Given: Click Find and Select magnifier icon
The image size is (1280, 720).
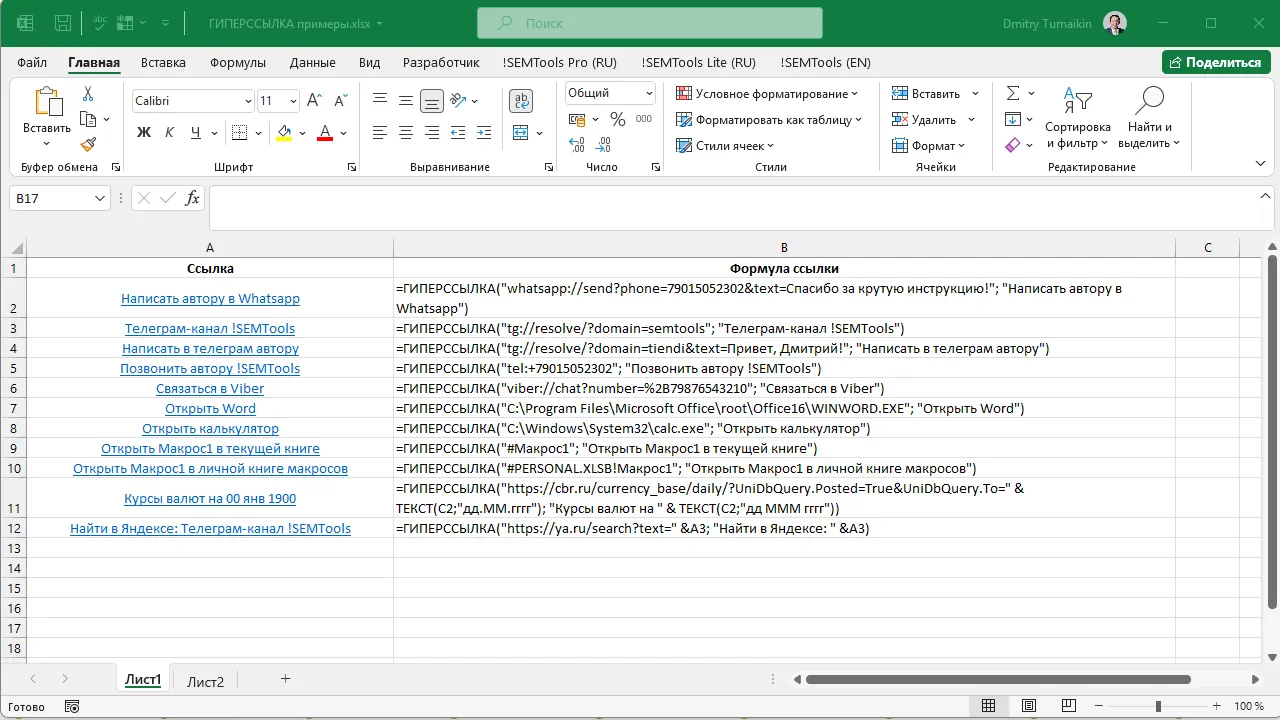Looking at the screenshot, I should coord(1149,101).
